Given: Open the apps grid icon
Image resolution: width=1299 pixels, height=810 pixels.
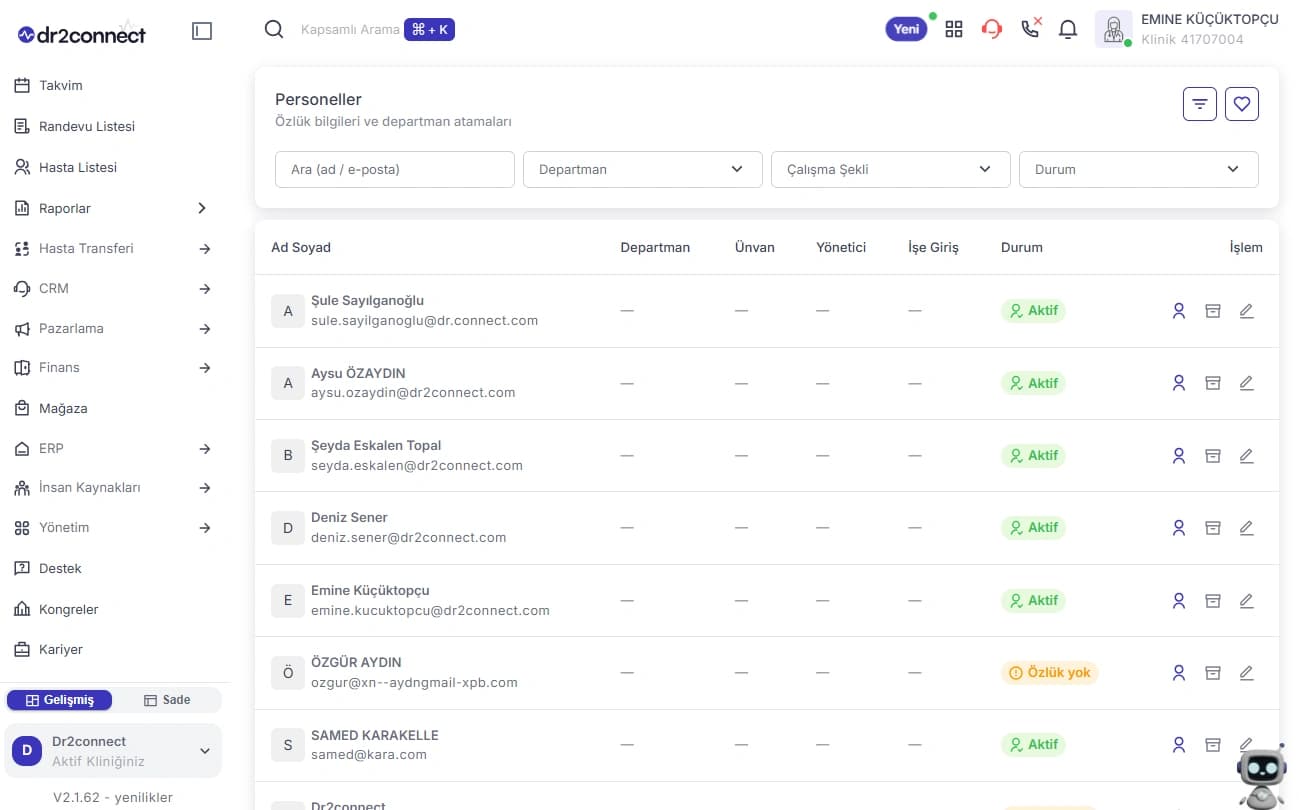Looking at the screenshot, I should click(954, 29).
